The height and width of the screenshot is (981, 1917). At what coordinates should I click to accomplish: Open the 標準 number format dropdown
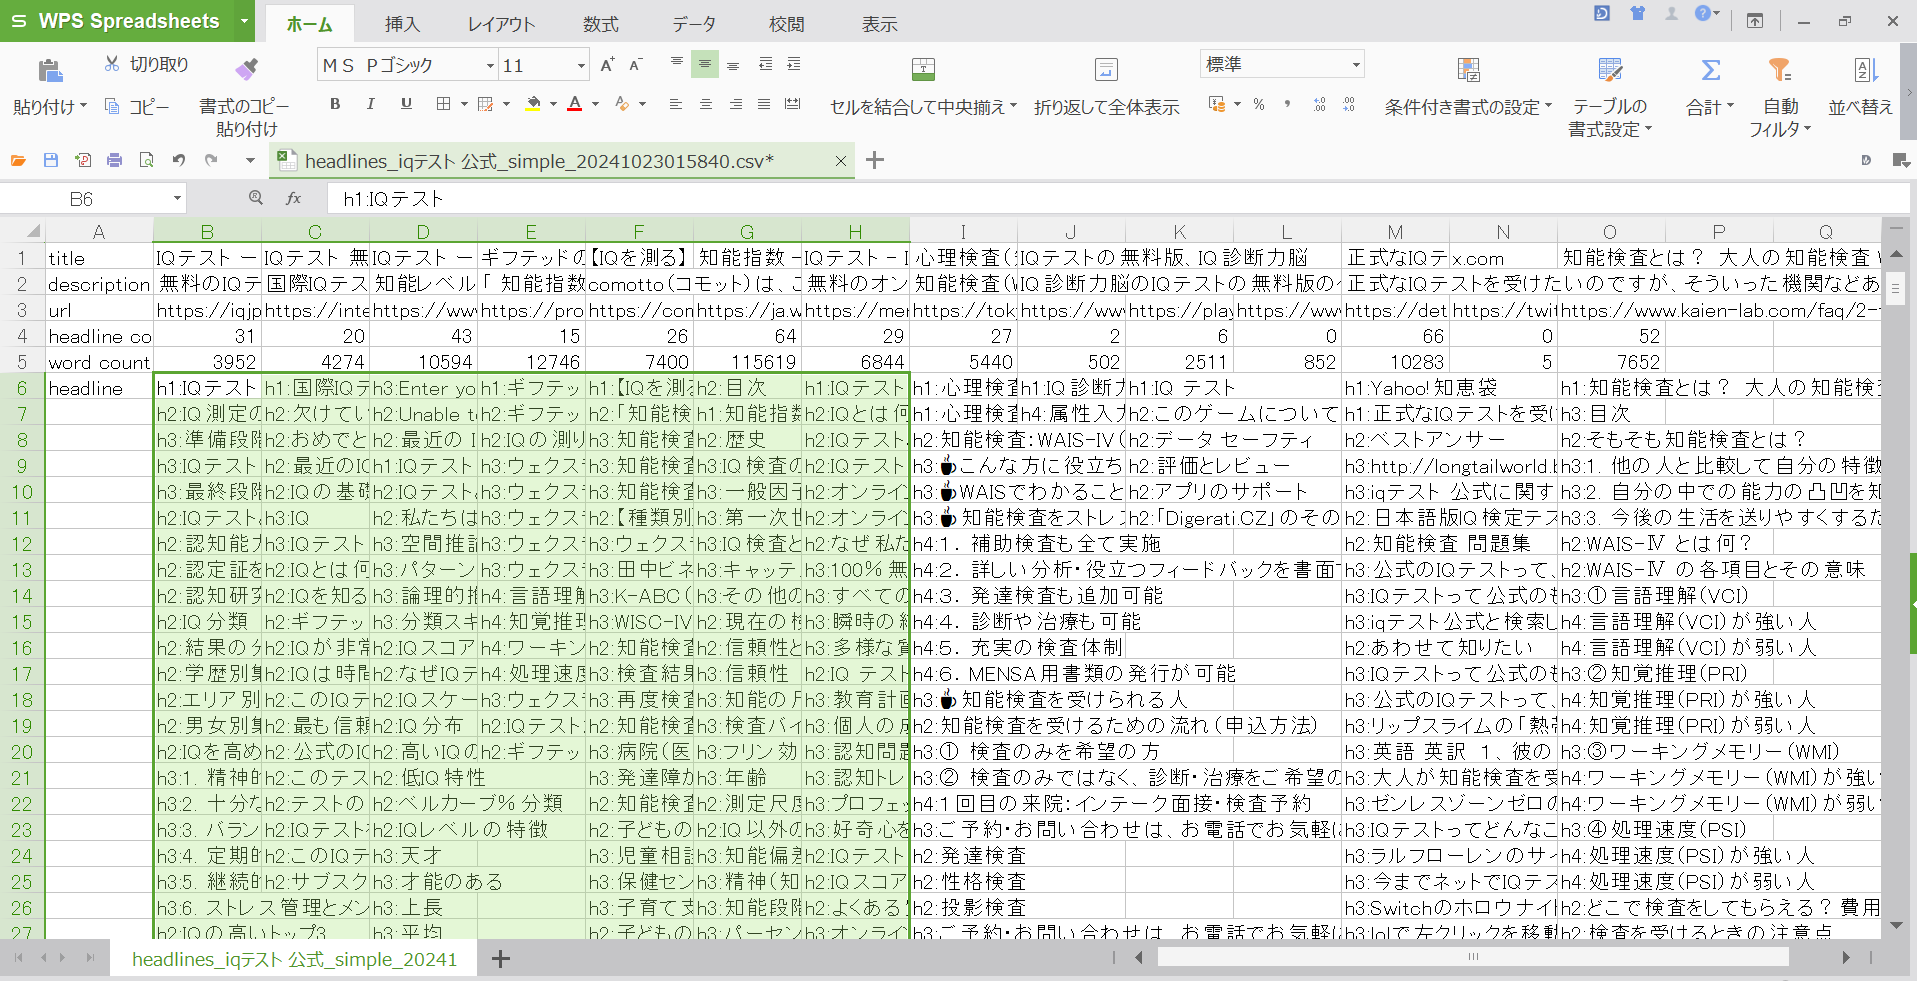click(1356, 65)
